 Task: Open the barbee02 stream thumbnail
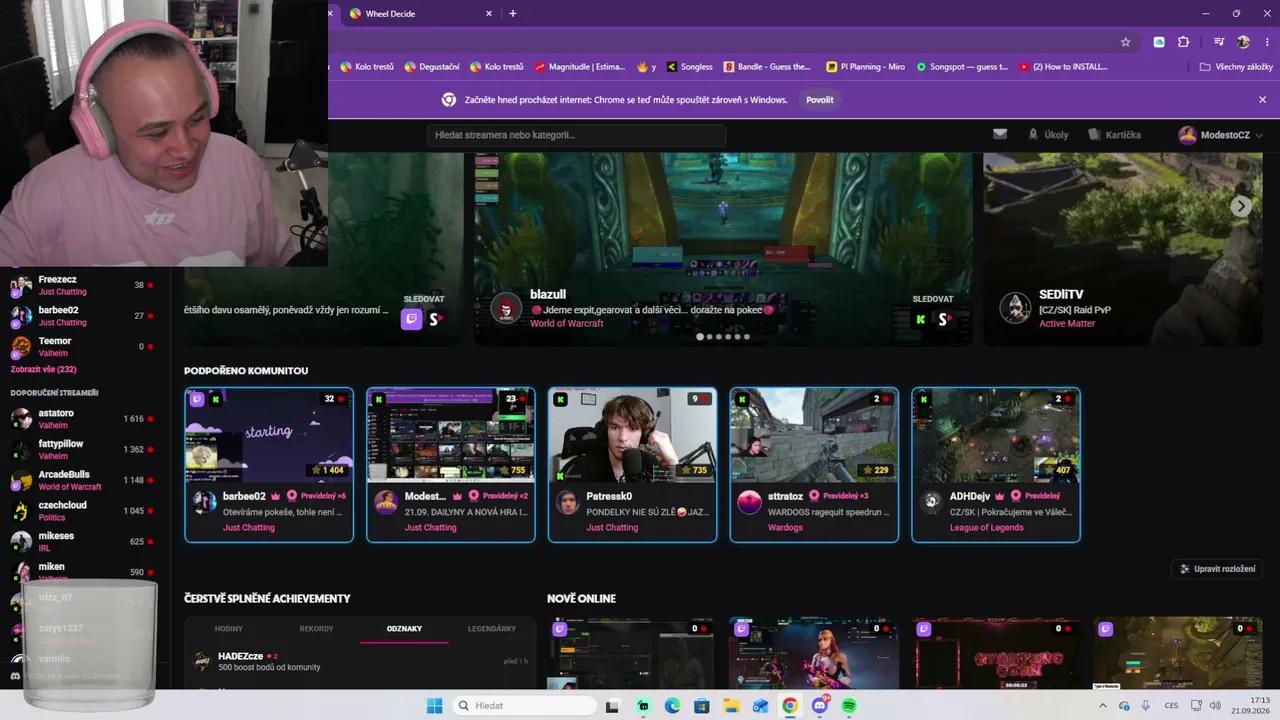click(x=269, y=436)
